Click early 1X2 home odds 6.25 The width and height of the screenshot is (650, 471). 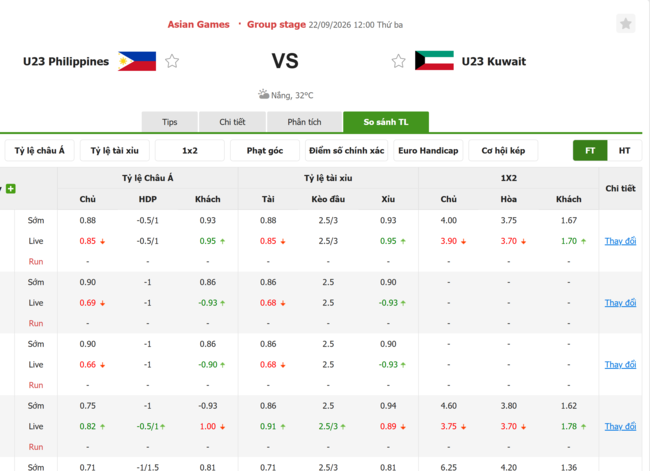[449, 467]
